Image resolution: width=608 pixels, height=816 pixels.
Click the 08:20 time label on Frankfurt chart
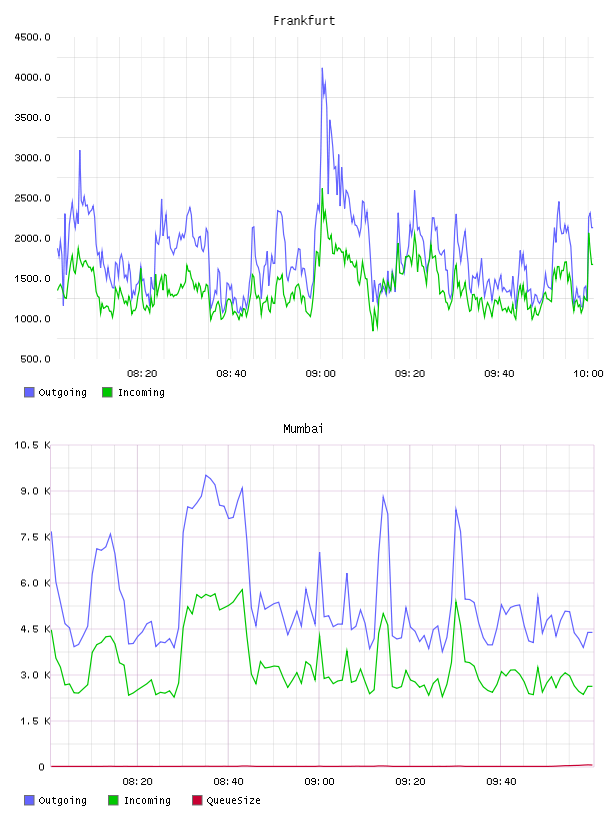(142, 373)
